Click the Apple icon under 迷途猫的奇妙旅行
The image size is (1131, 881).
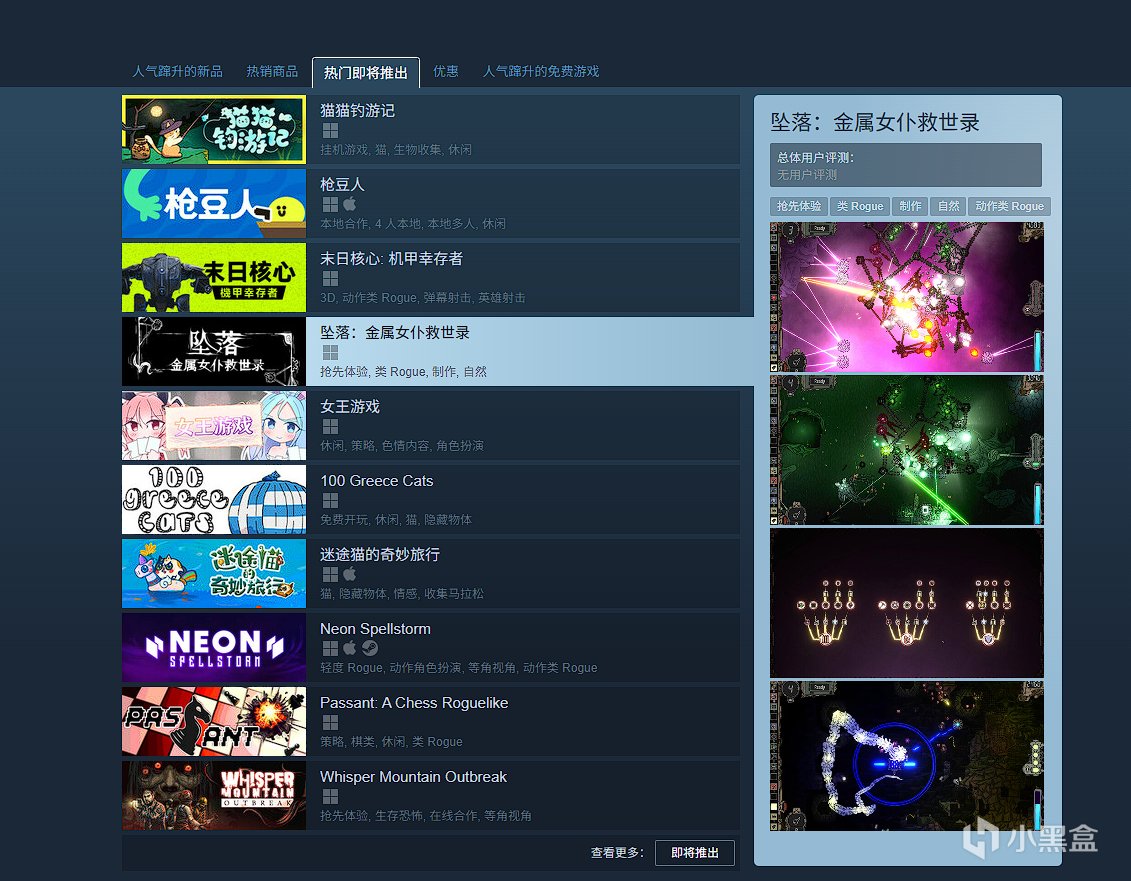pyautogui.click(x=350, y=574)
